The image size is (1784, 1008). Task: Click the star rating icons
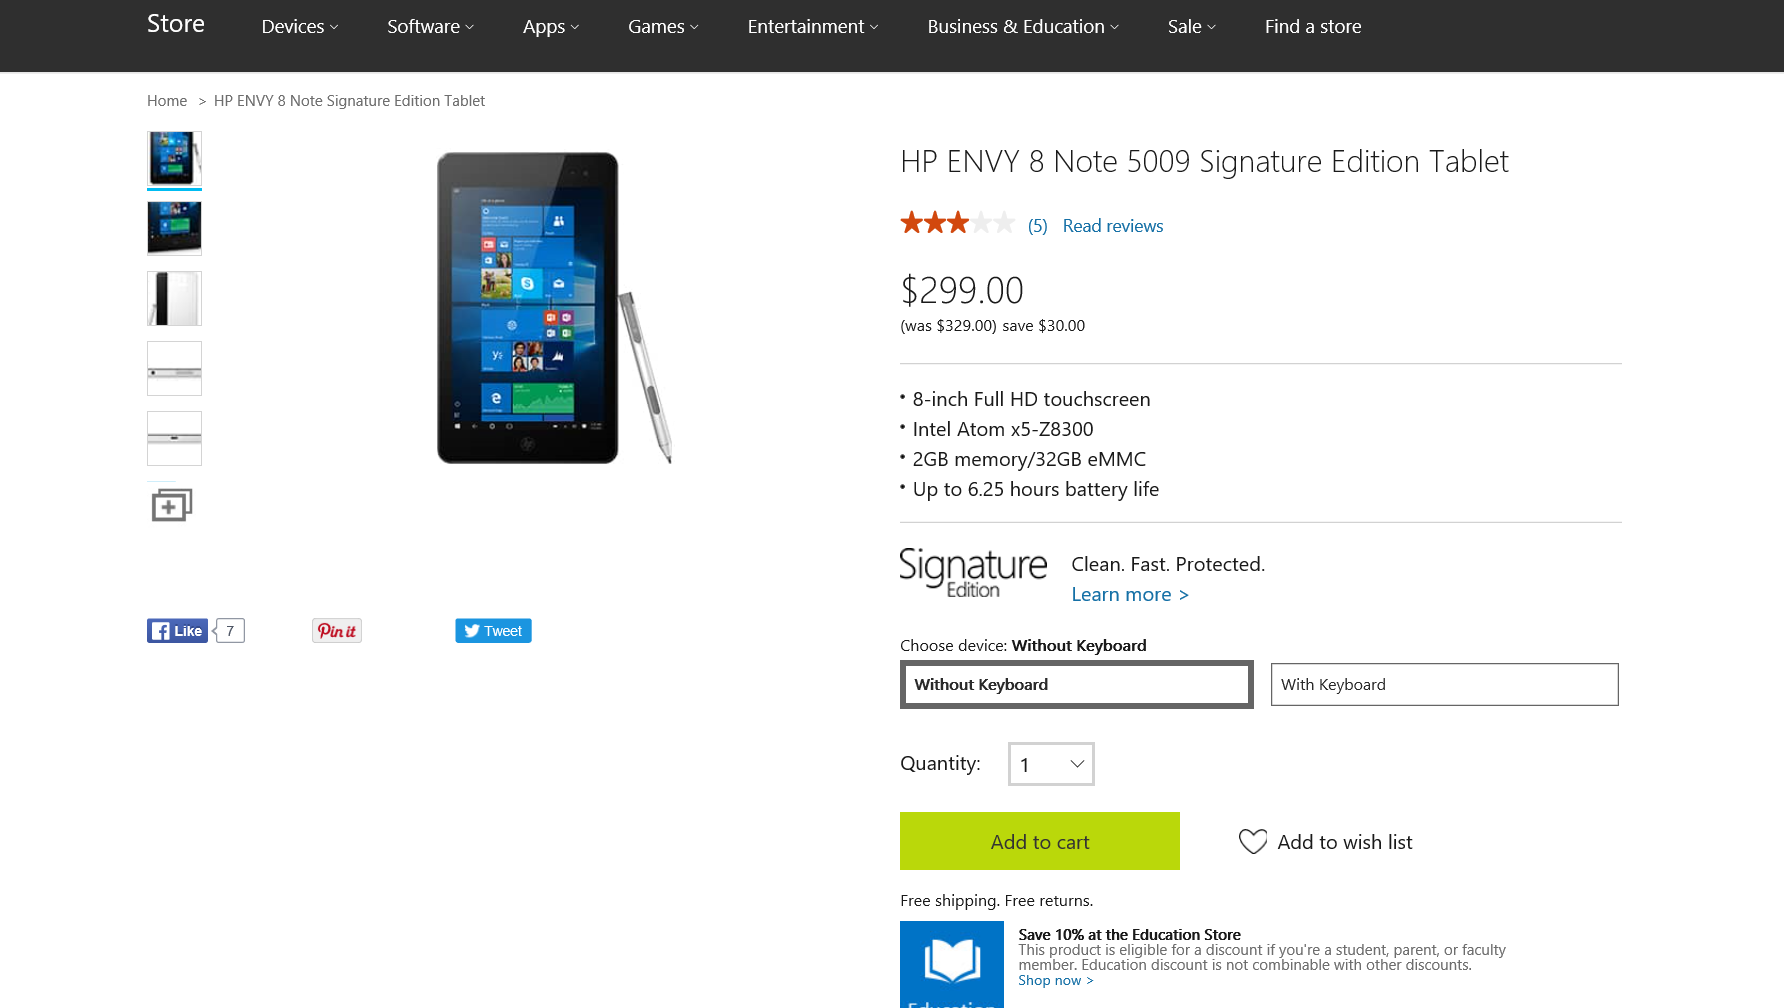(957, 223)
